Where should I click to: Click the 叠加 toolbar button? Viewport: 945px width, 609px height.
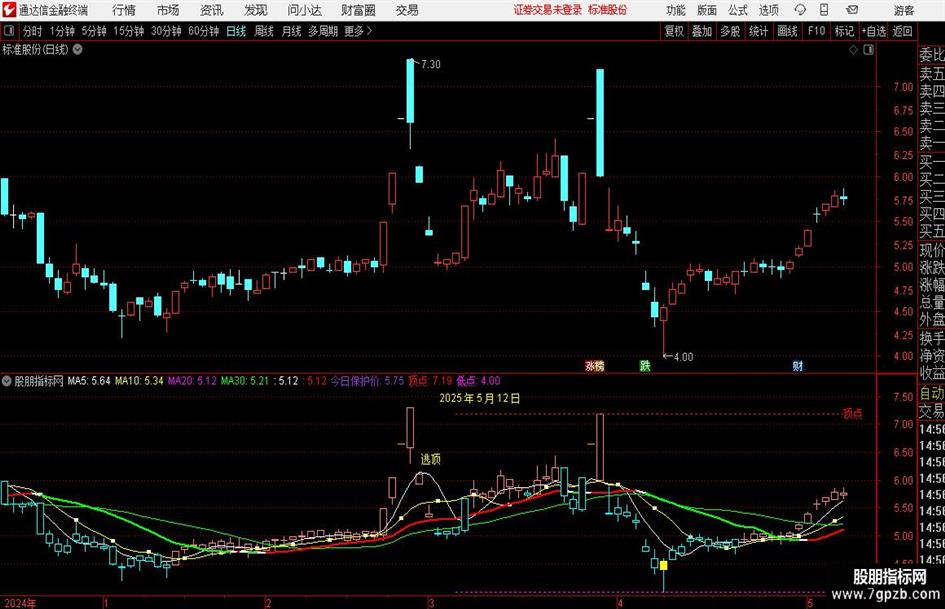[x=702, y=31]
